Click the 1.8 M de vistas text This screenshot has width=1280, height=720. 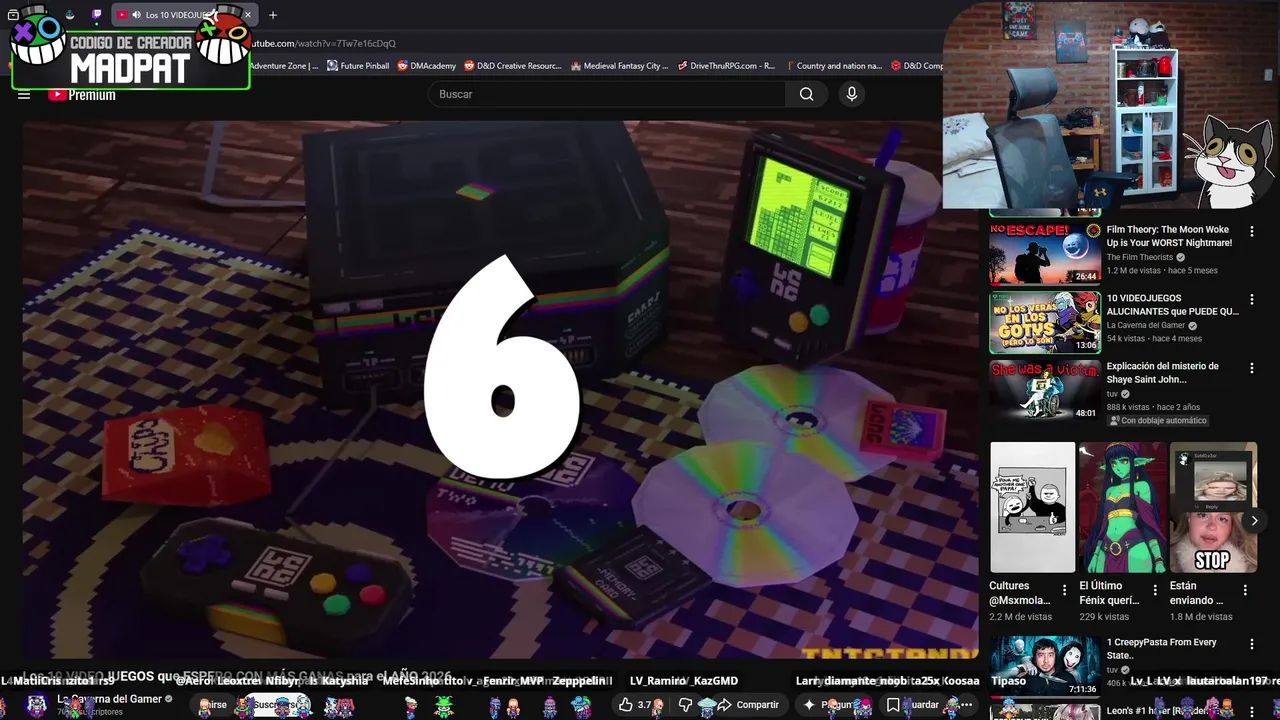1201,617
